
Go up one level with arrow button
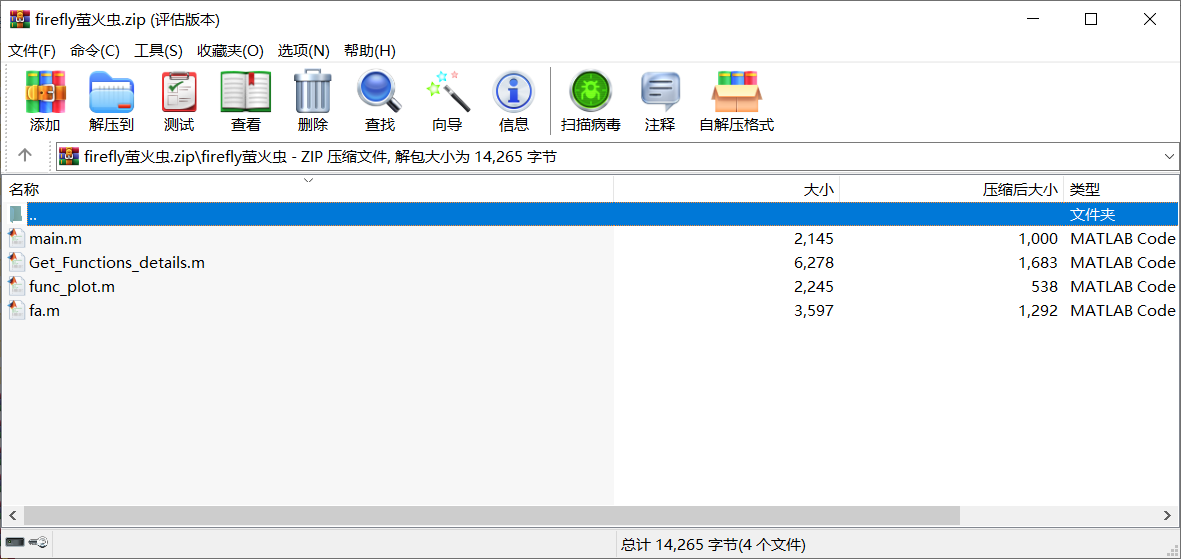tap(25, 155)
